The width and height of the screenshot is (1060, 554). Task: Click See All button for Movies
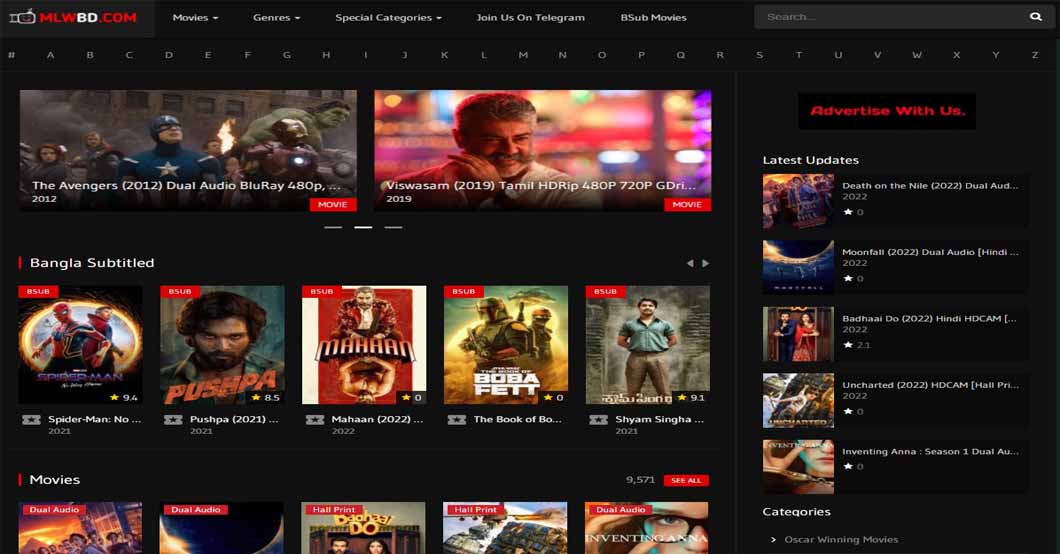pos(686,480)
